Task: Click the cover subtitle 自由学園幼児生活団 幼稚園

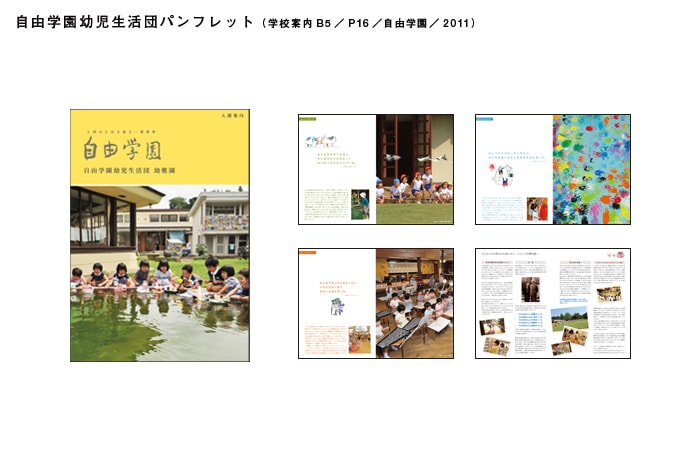Action: click(130, 171)
